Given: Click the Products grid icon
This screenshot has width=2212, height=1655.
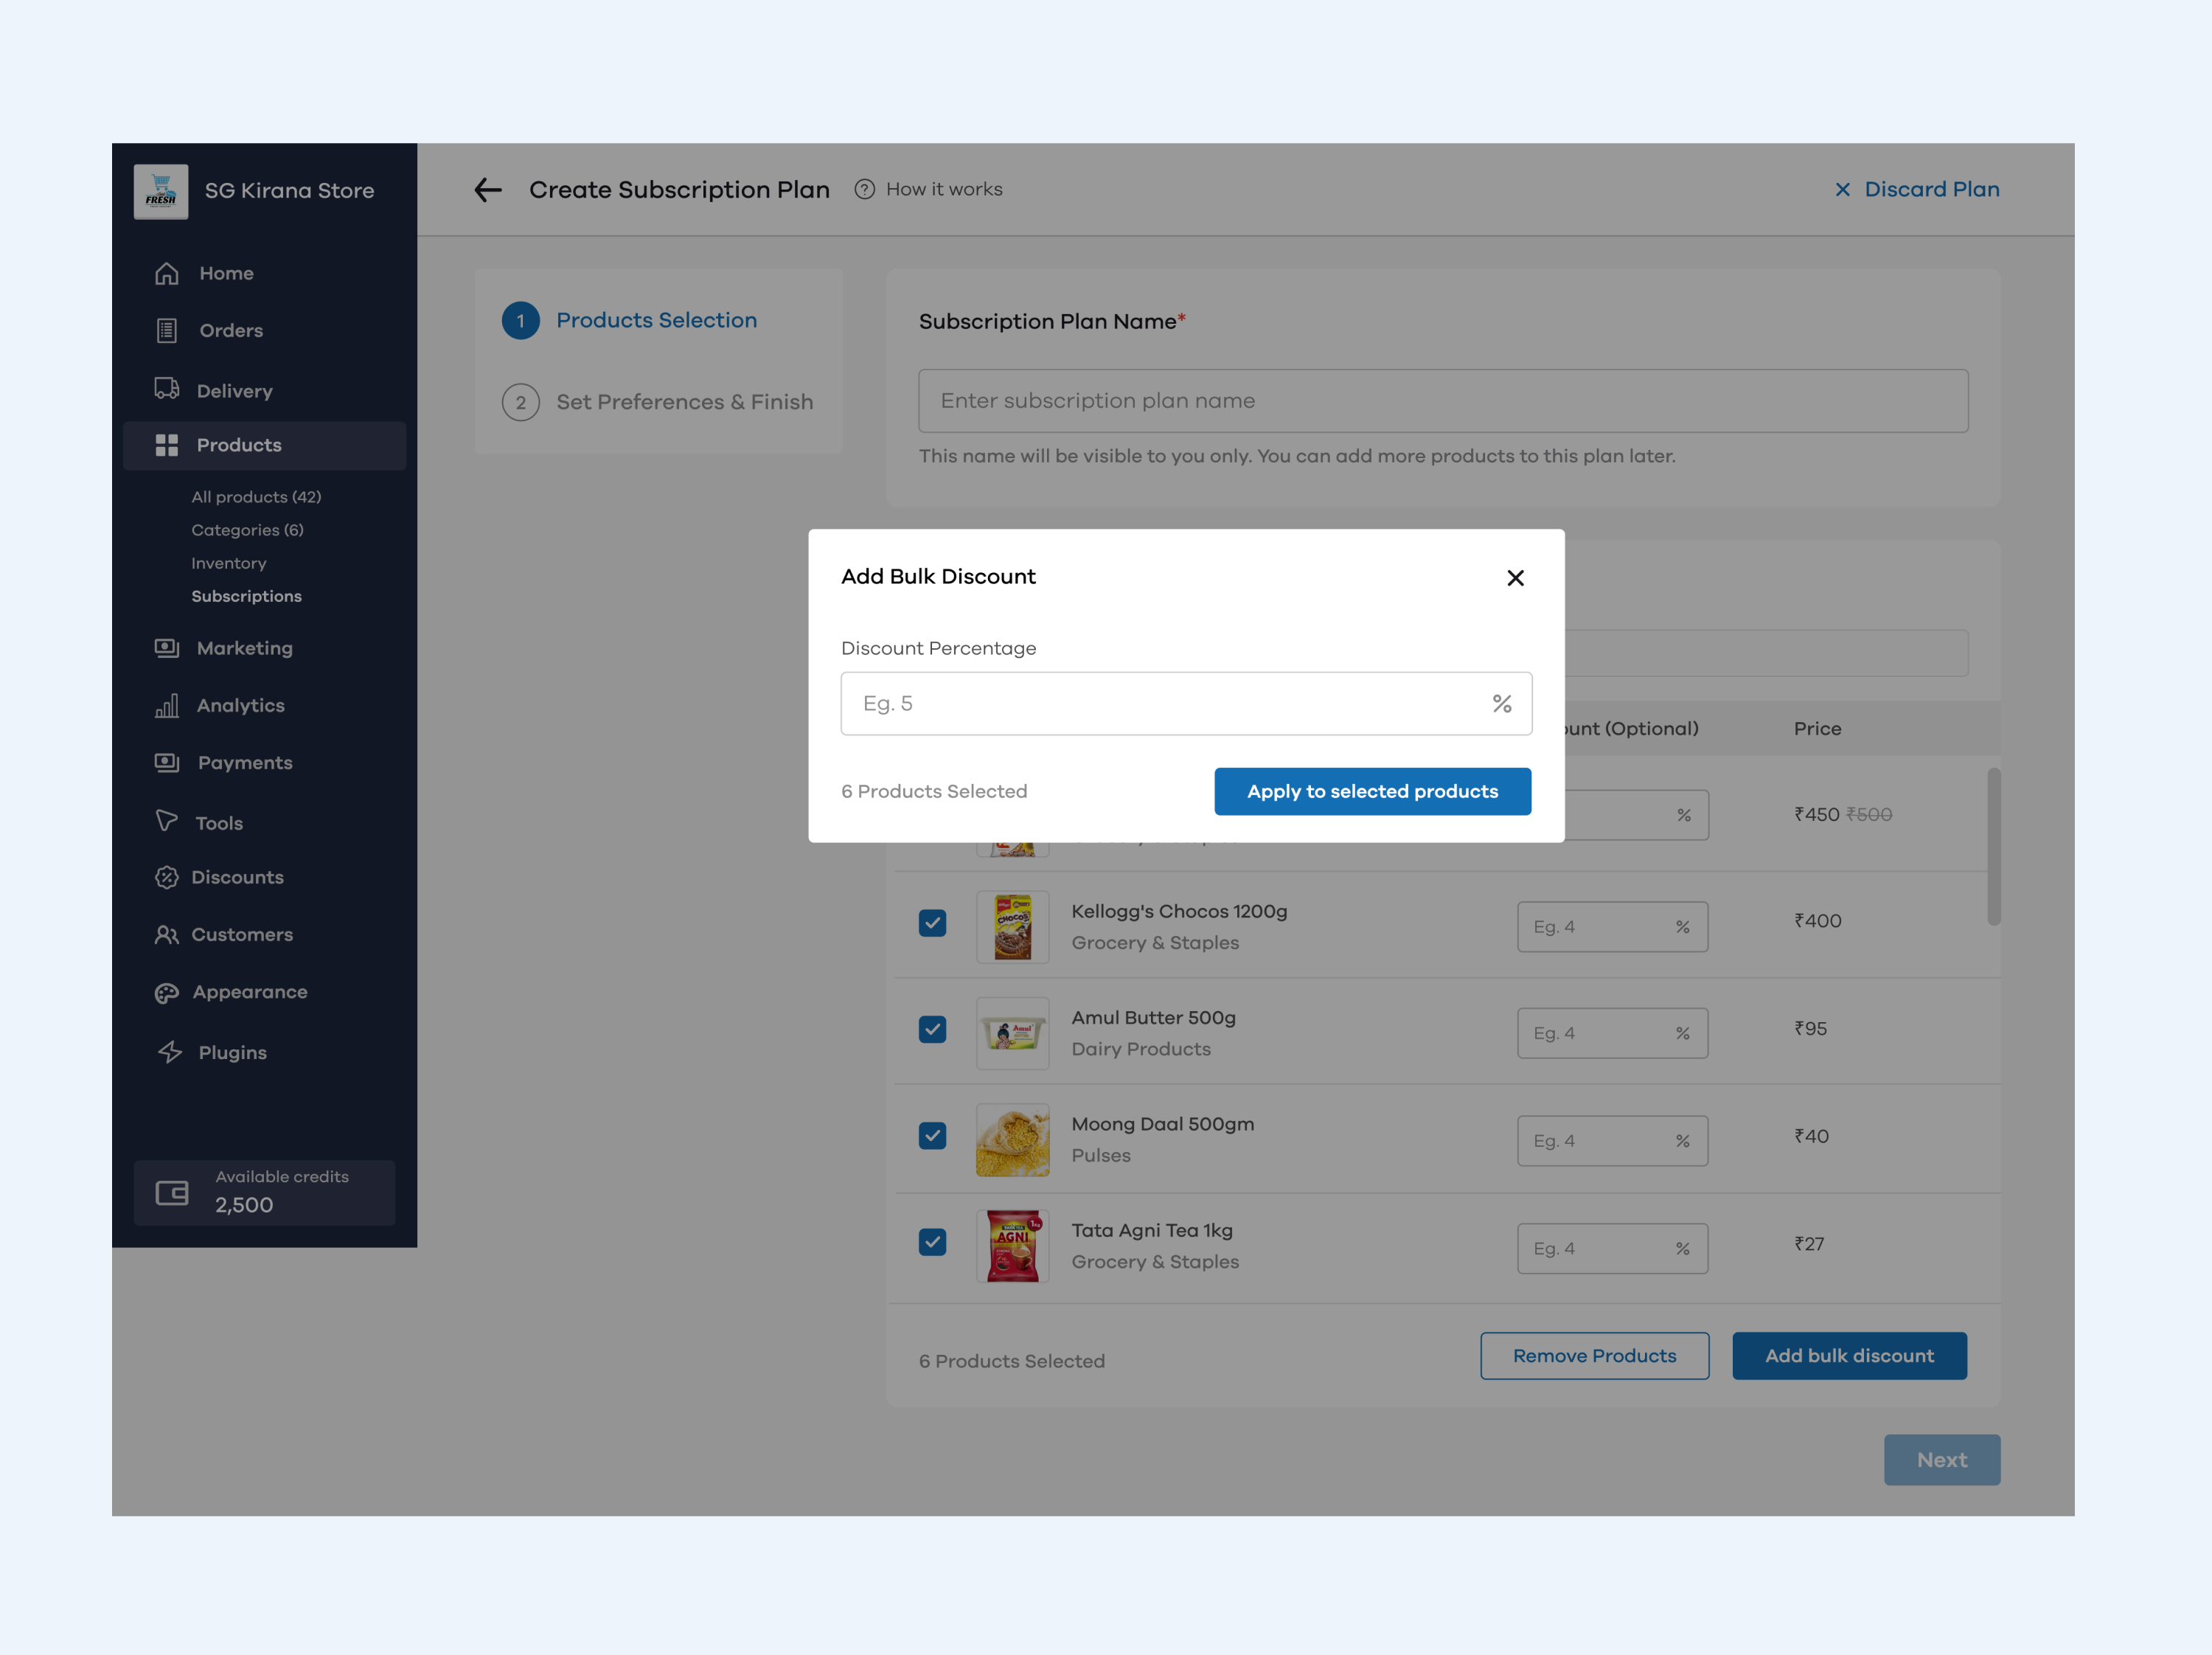Looking at the screenshot, I should point(166,445).
